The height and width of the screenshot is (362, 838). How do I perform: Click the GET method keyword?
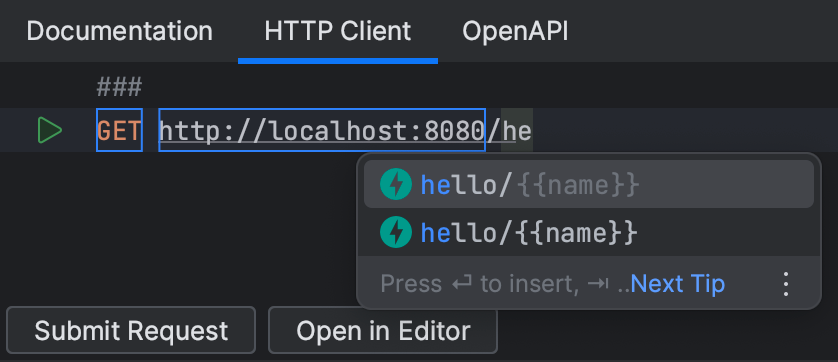coord(119,130)
